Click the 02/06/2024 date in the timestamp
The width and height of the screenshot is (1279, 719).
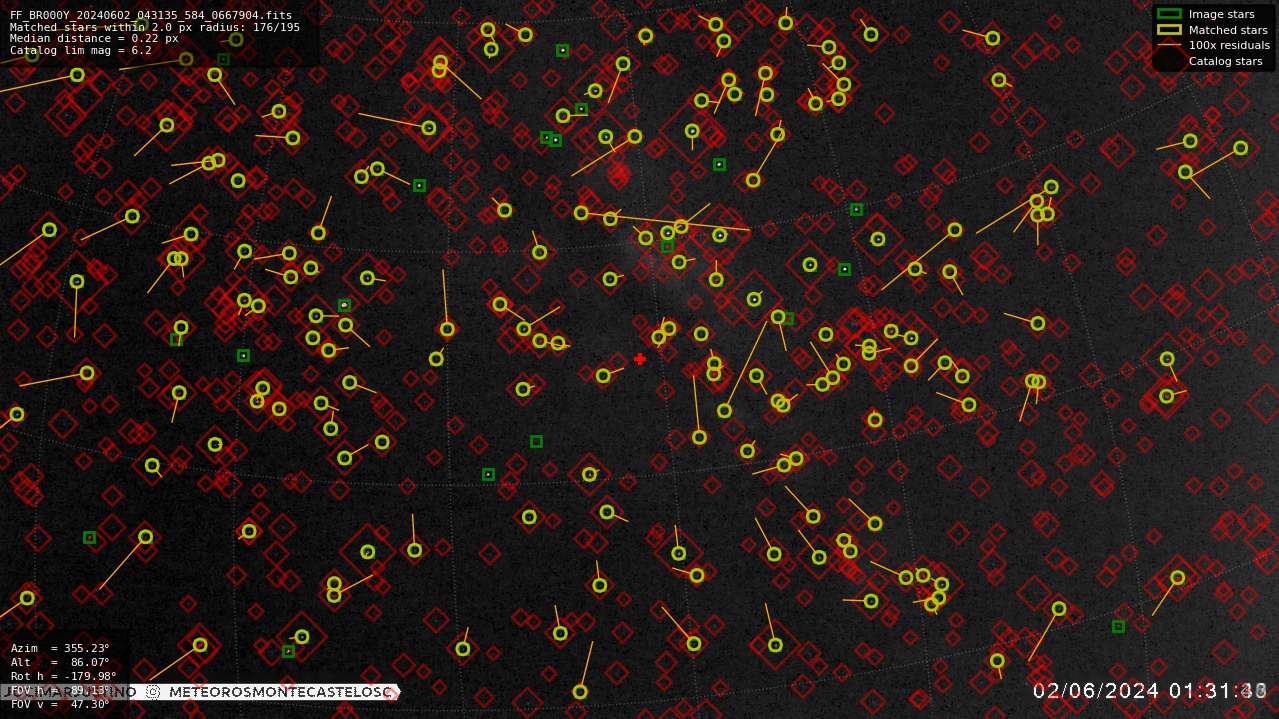pyautogui.click(x=1096, y=691)
